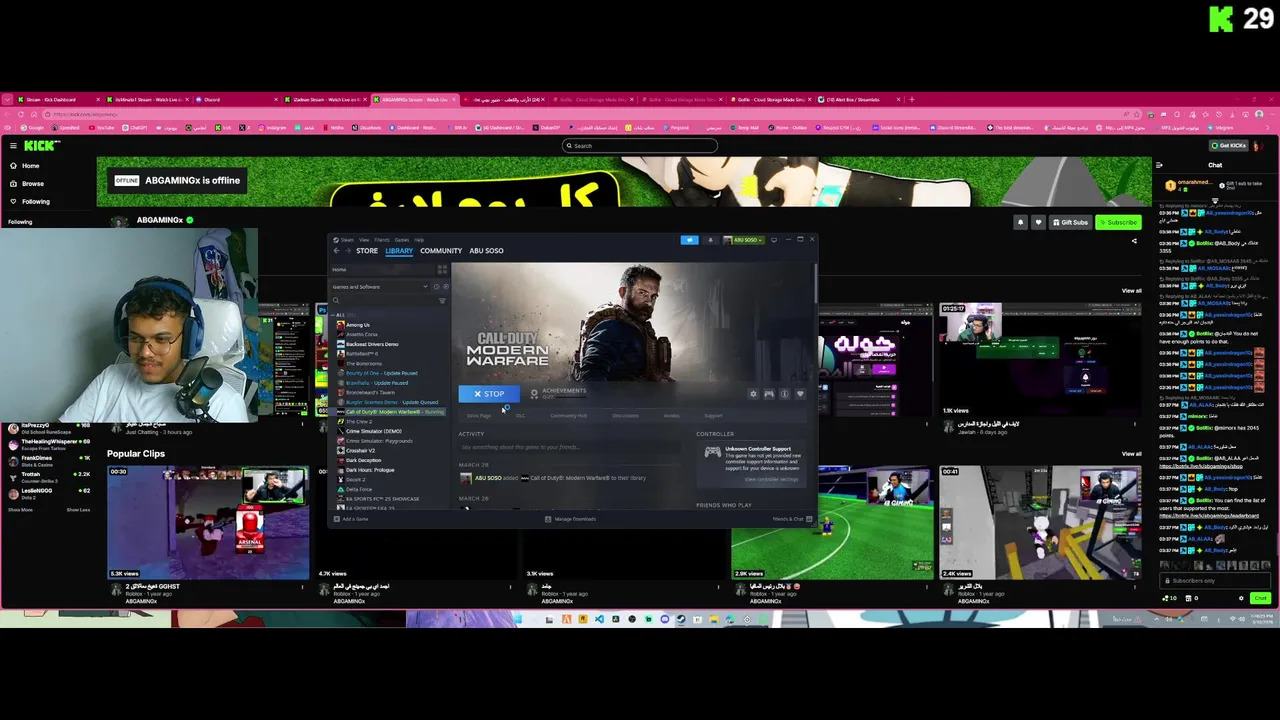The width and height of the screenshot is (1280, 720).
Task: Open the ABU SOSO profile tab in Steam
Action: click(x=486, y=251)
